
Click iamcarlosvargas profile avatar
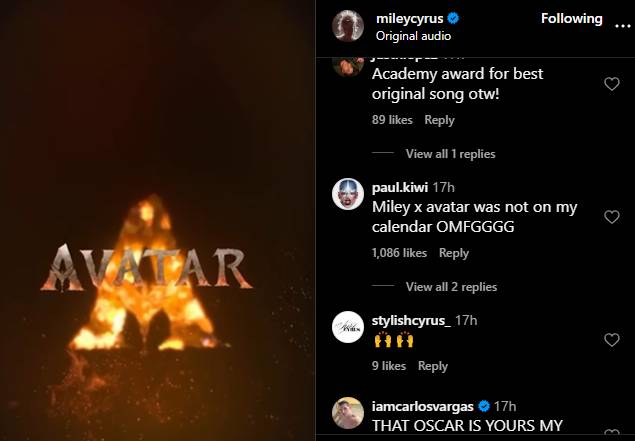pos(347,414)
